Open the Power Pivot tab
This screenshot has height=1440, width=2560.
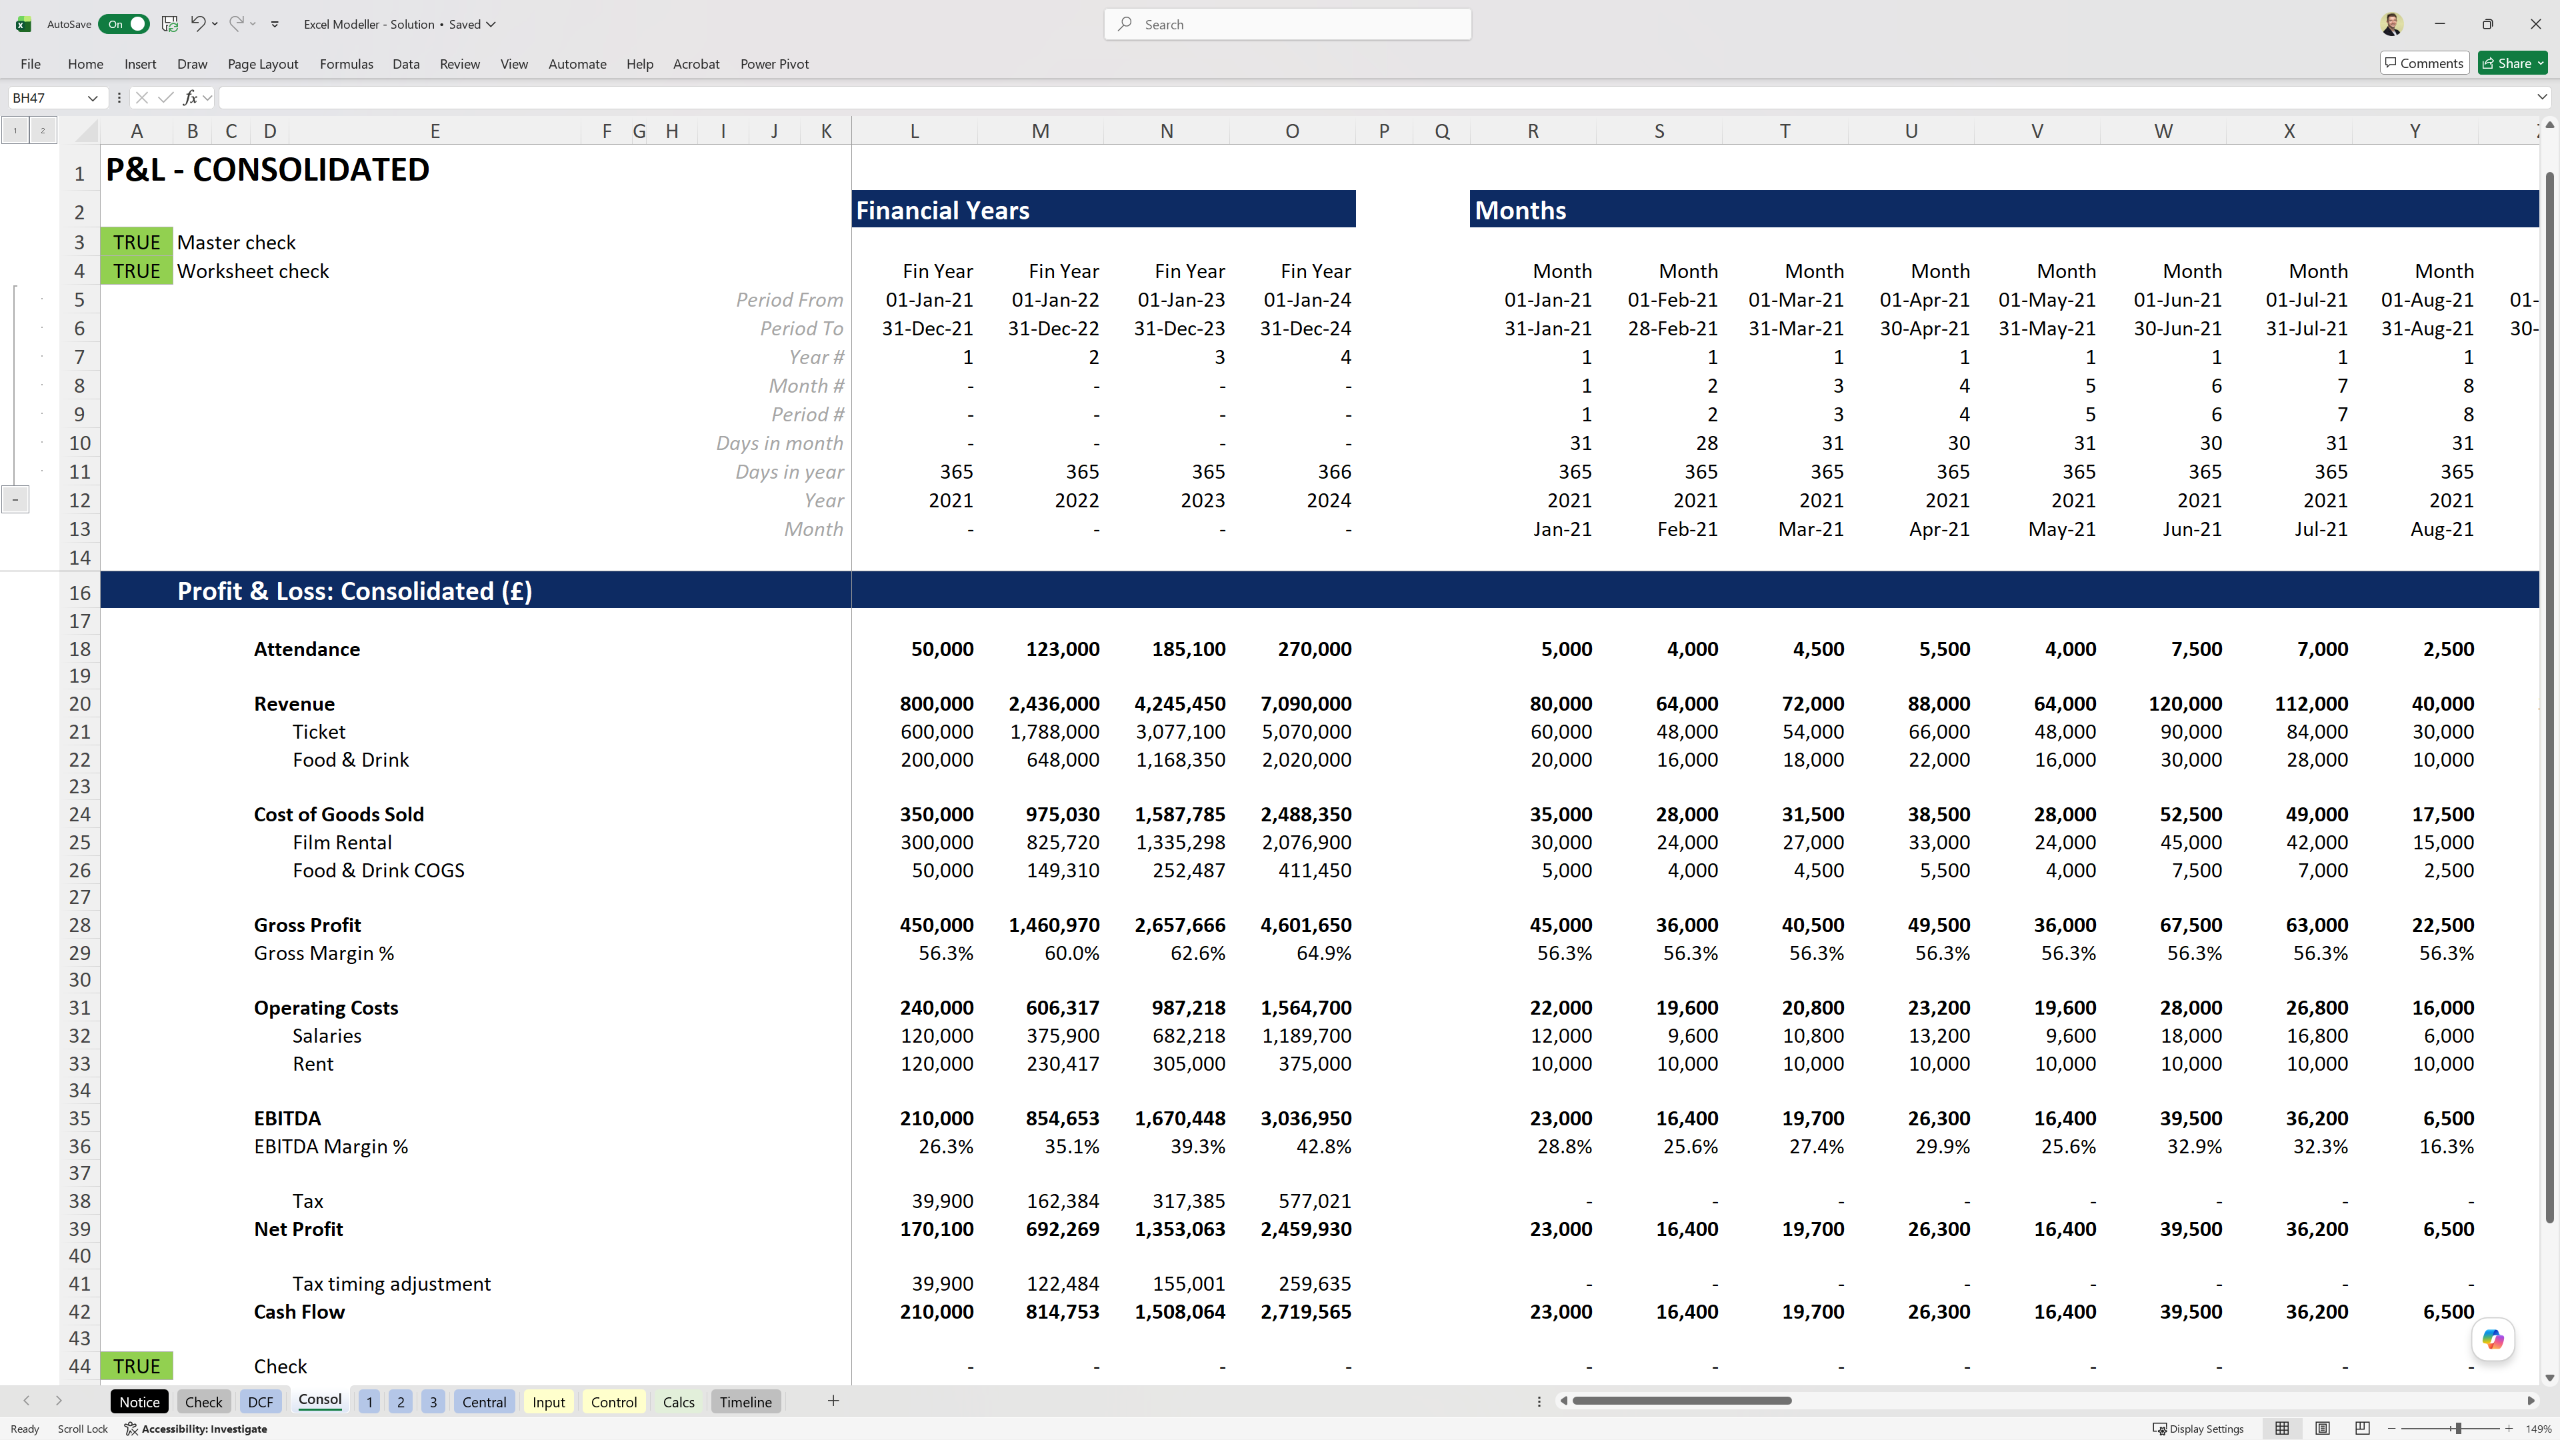[x=774, y=64]
